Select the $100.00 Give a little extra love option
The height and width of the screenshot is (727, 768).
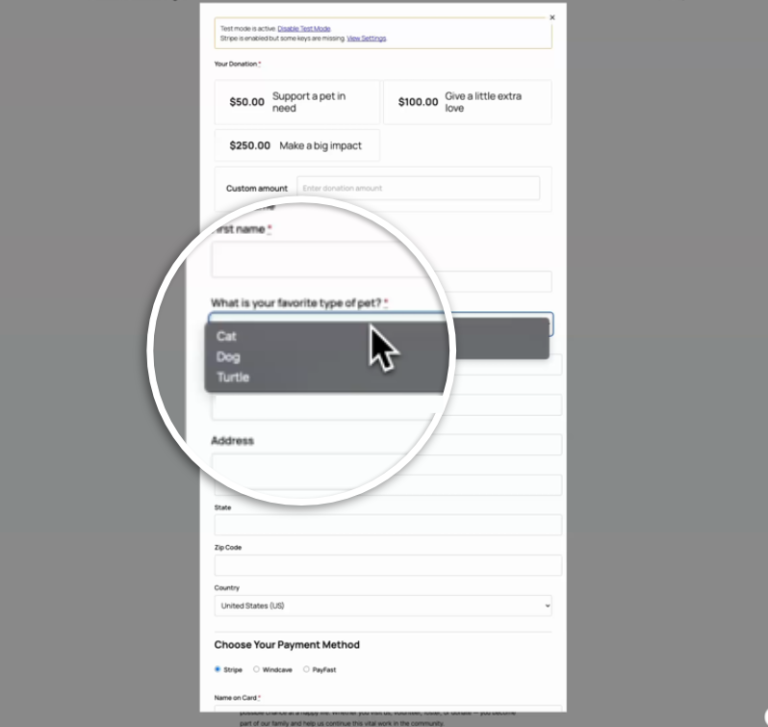[467, 102]
